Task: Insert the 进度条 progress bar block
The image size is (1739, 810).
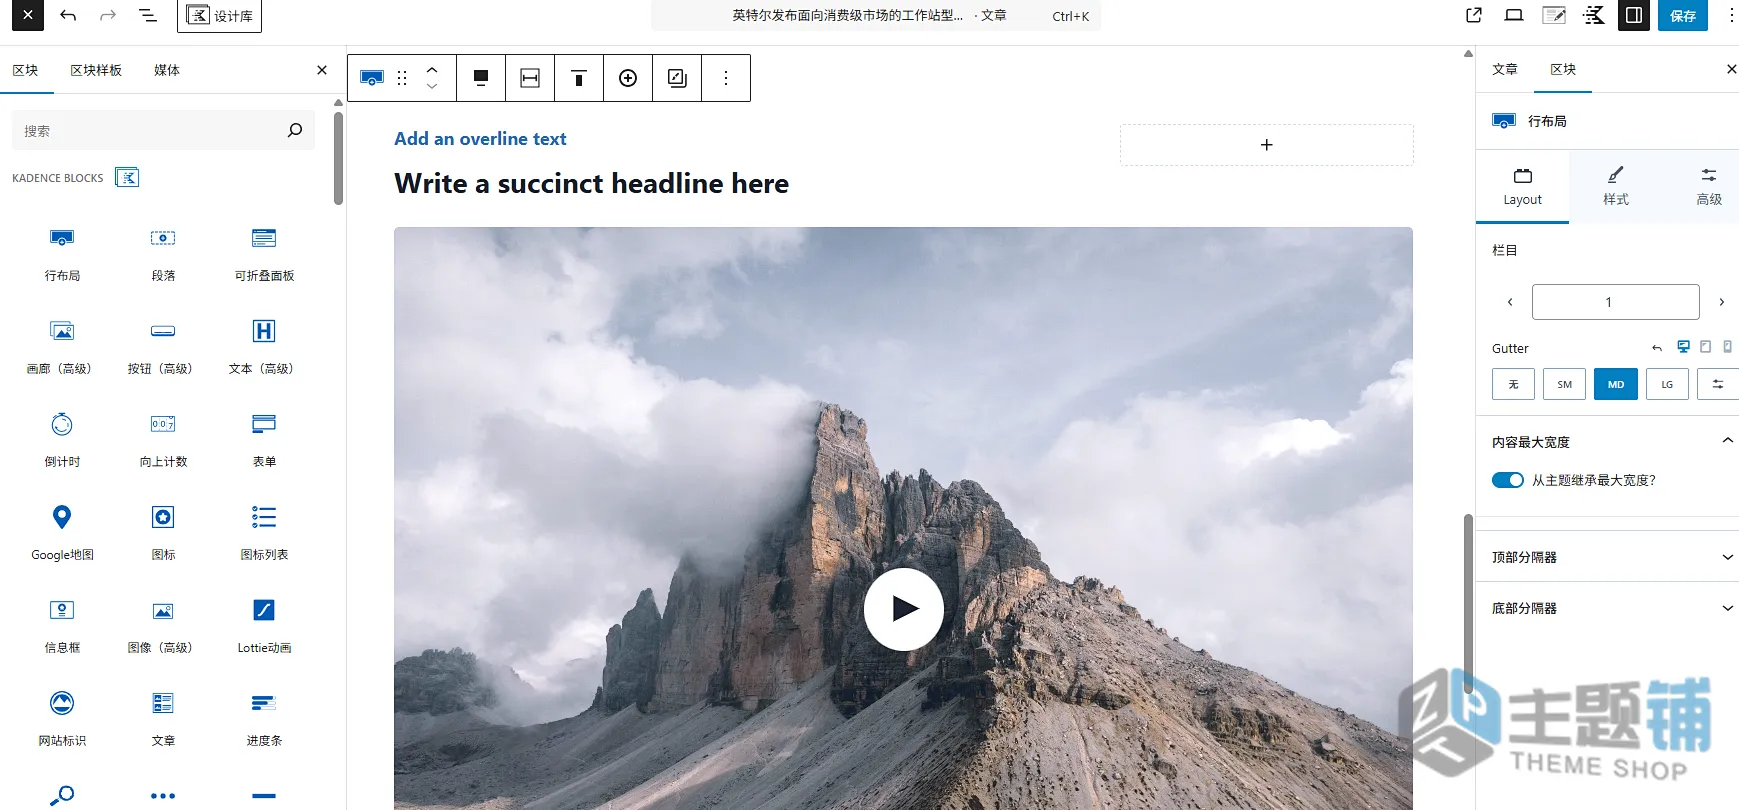Action: pyautogui.click(x=264, y=719)
